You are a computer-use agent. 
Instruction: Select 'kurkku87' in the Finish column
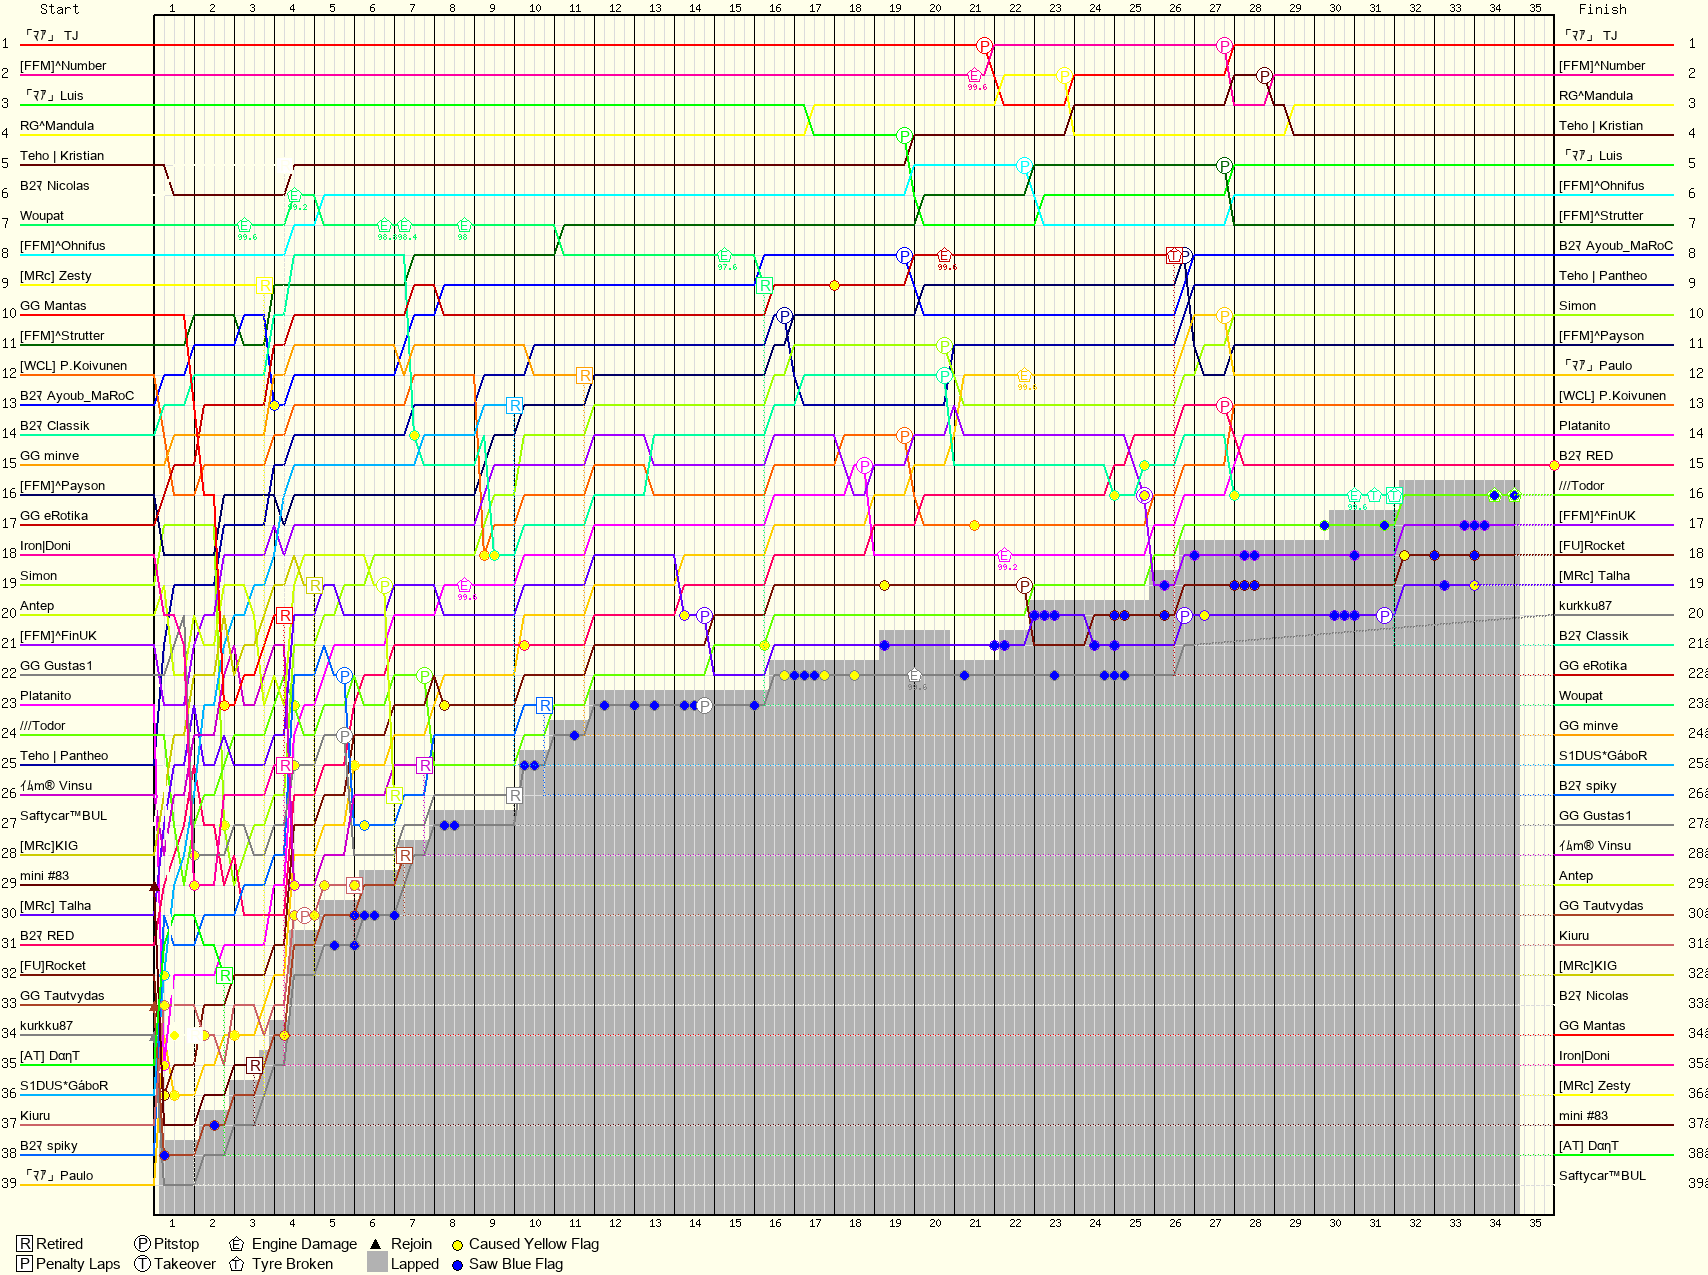pyautogui.click(x=1585, y=606)
